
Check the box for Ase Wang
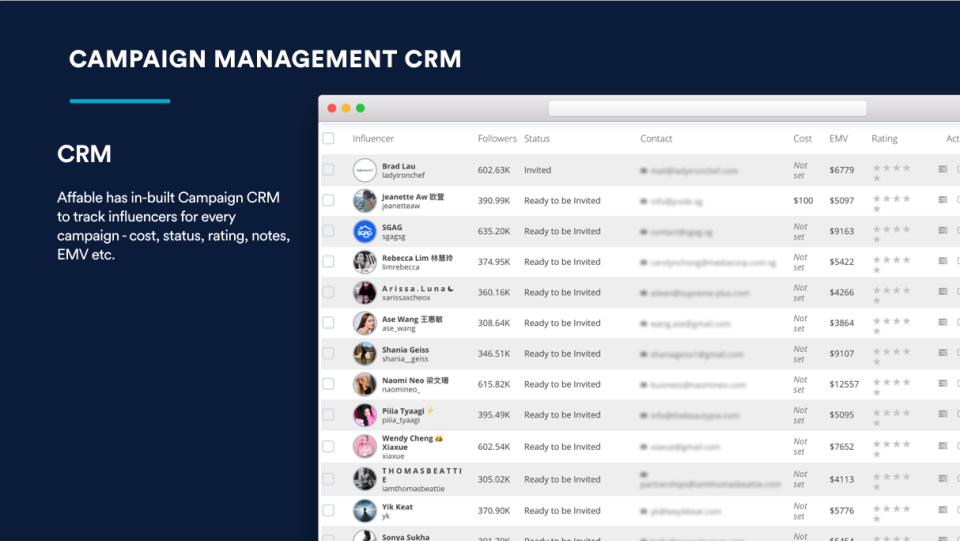pos(329,323)
